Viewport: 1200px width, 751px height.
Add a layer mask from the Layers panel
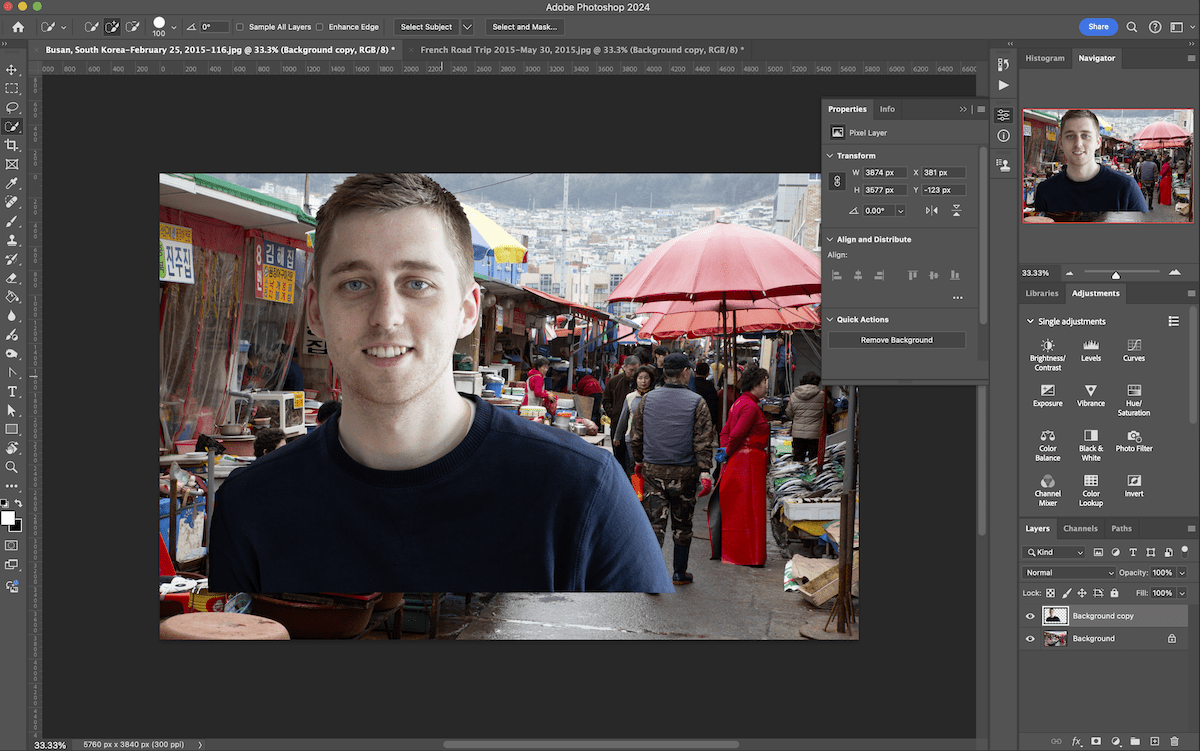1096,740
